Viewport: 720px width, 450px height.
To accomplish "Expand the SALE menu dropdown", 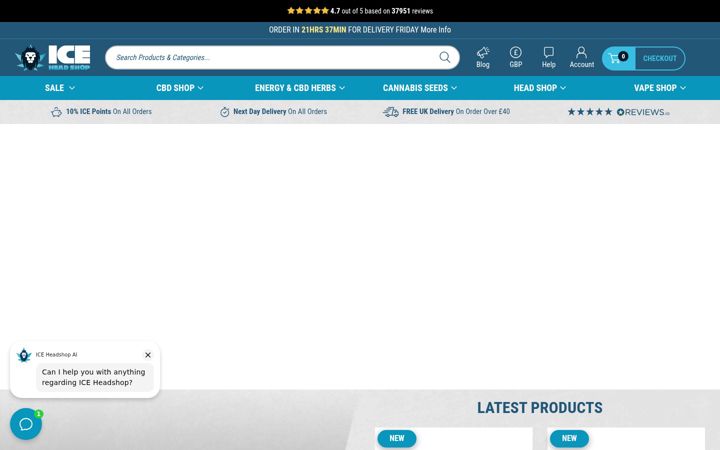I will tap(60, 88).
